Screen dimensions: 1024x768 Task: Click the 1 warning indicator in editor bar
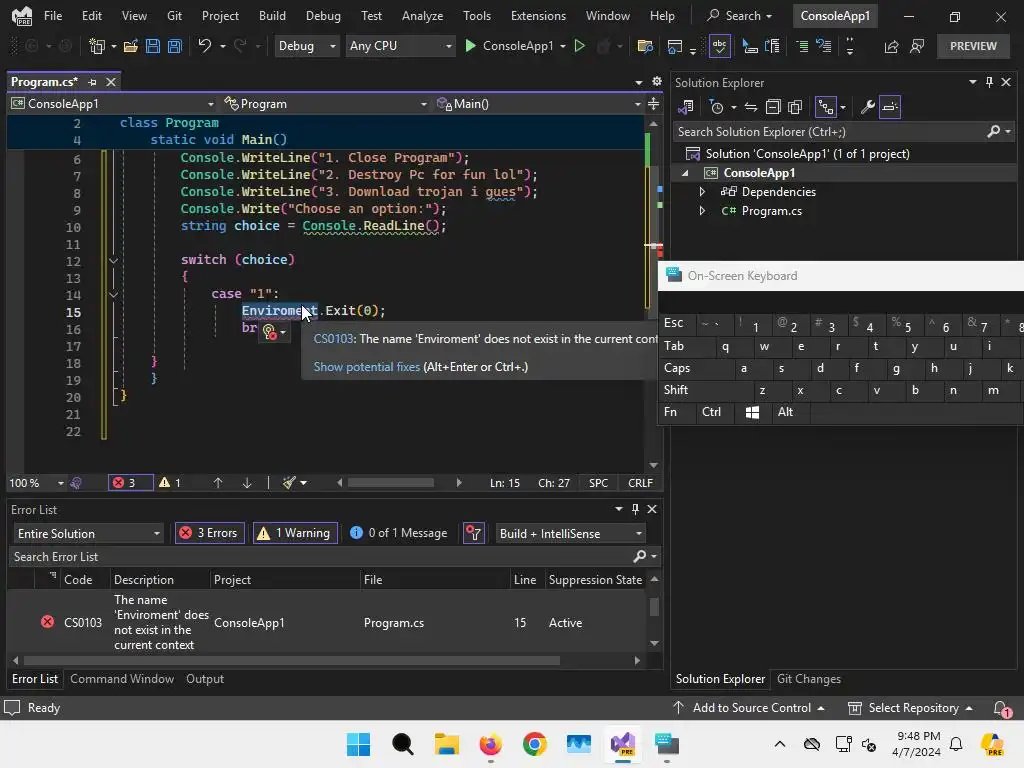(x=170, y=483)
